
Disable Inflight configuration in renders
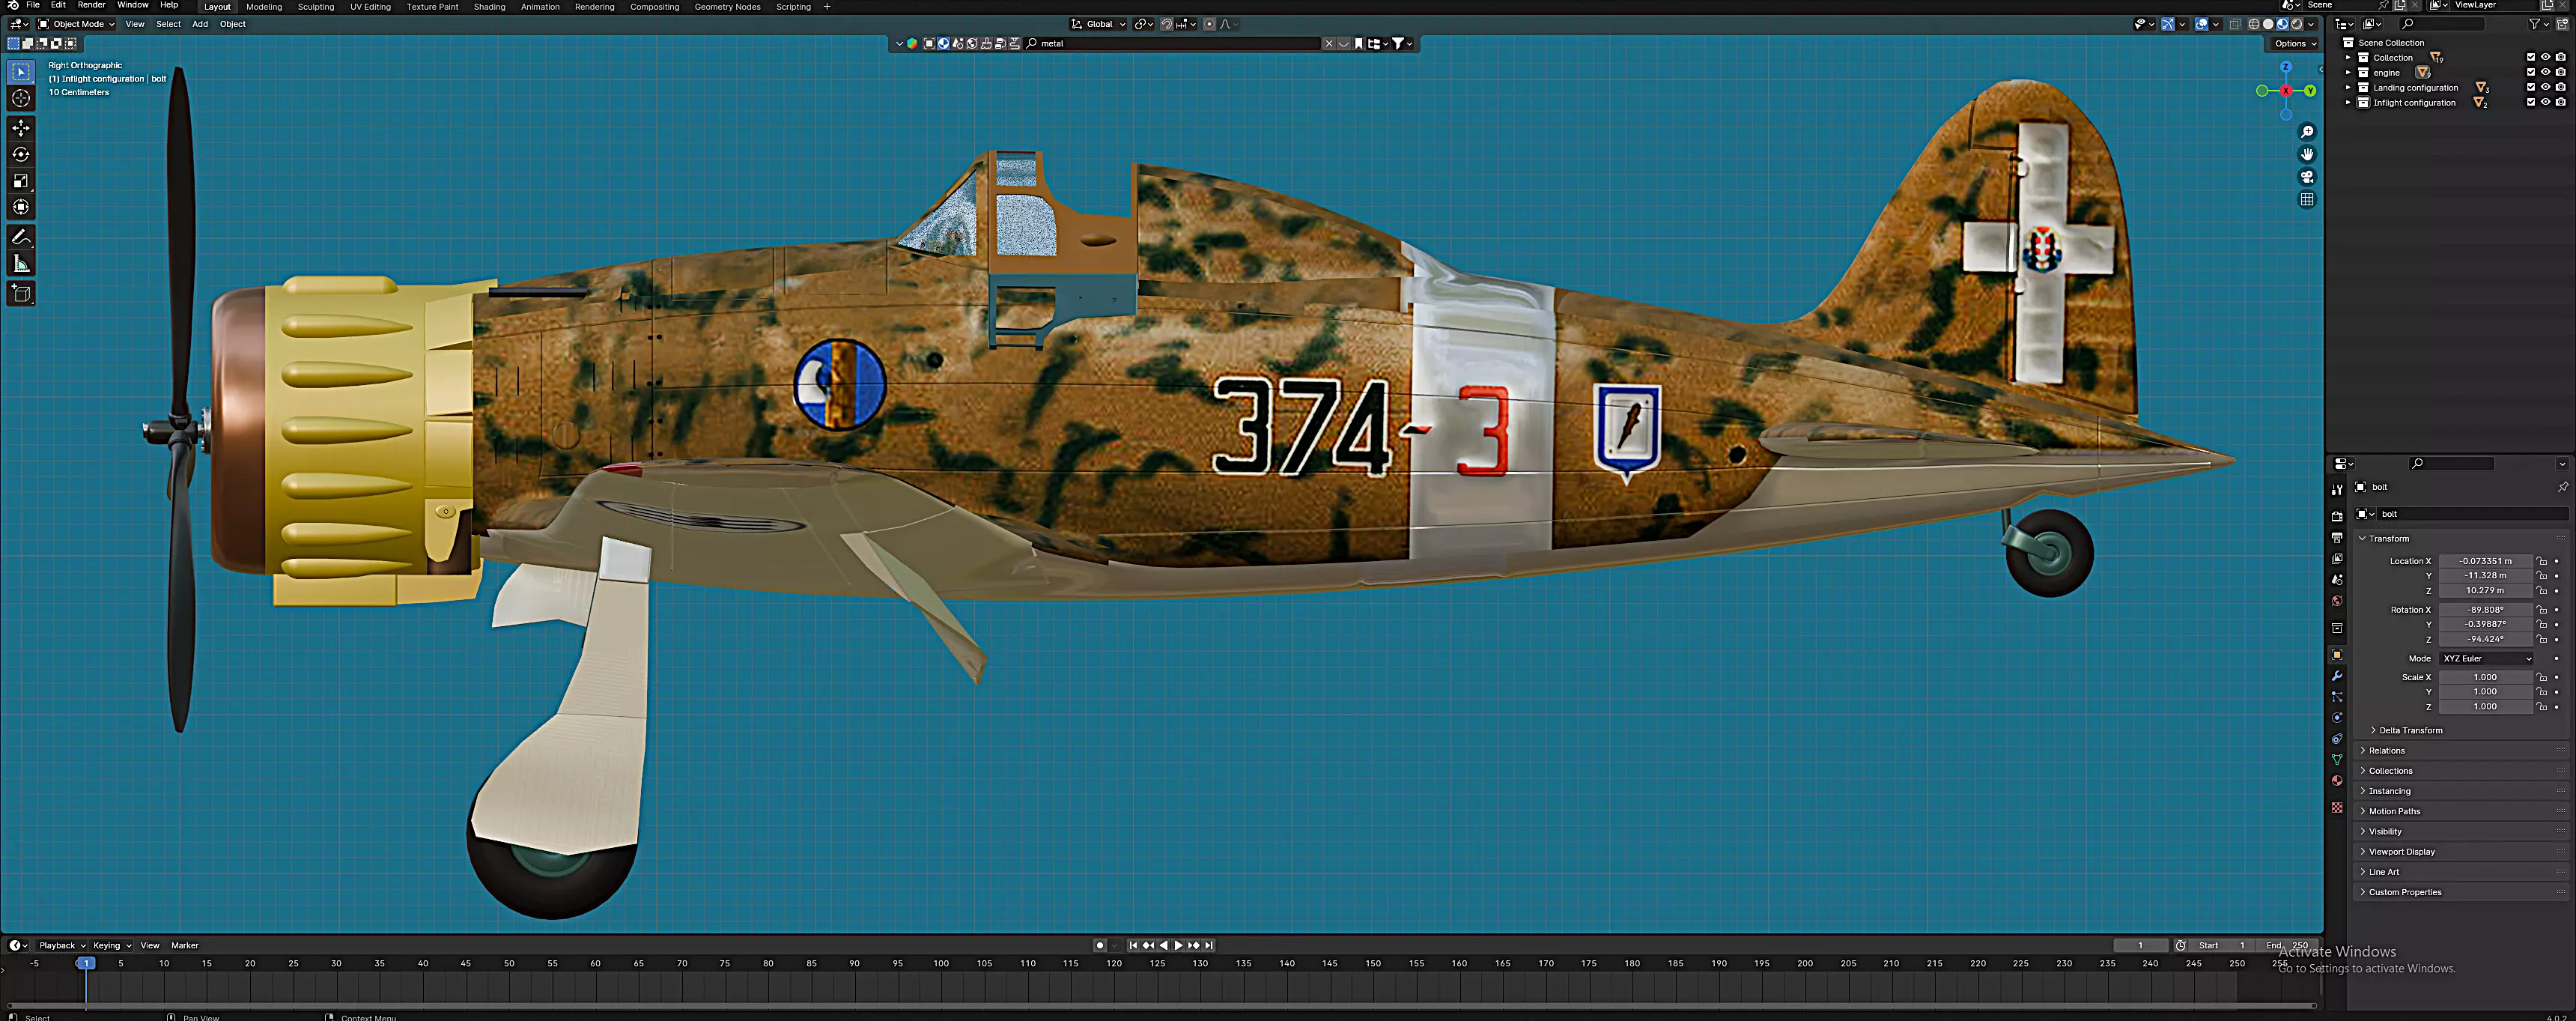click(2561, 102)
